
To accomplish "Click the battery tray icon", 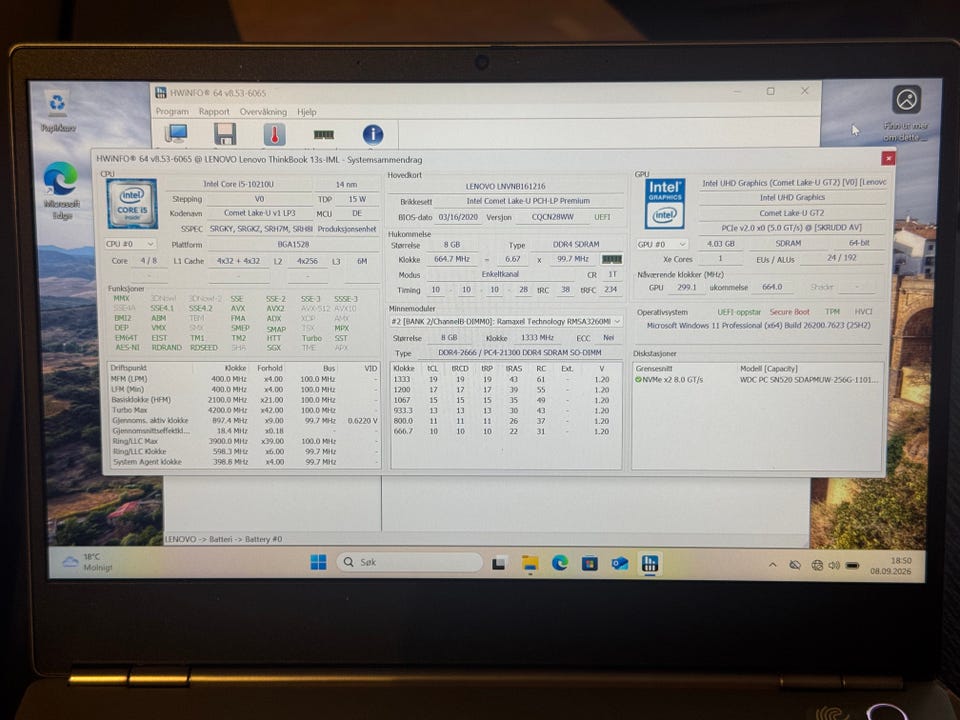I will (x=852, y=565).
